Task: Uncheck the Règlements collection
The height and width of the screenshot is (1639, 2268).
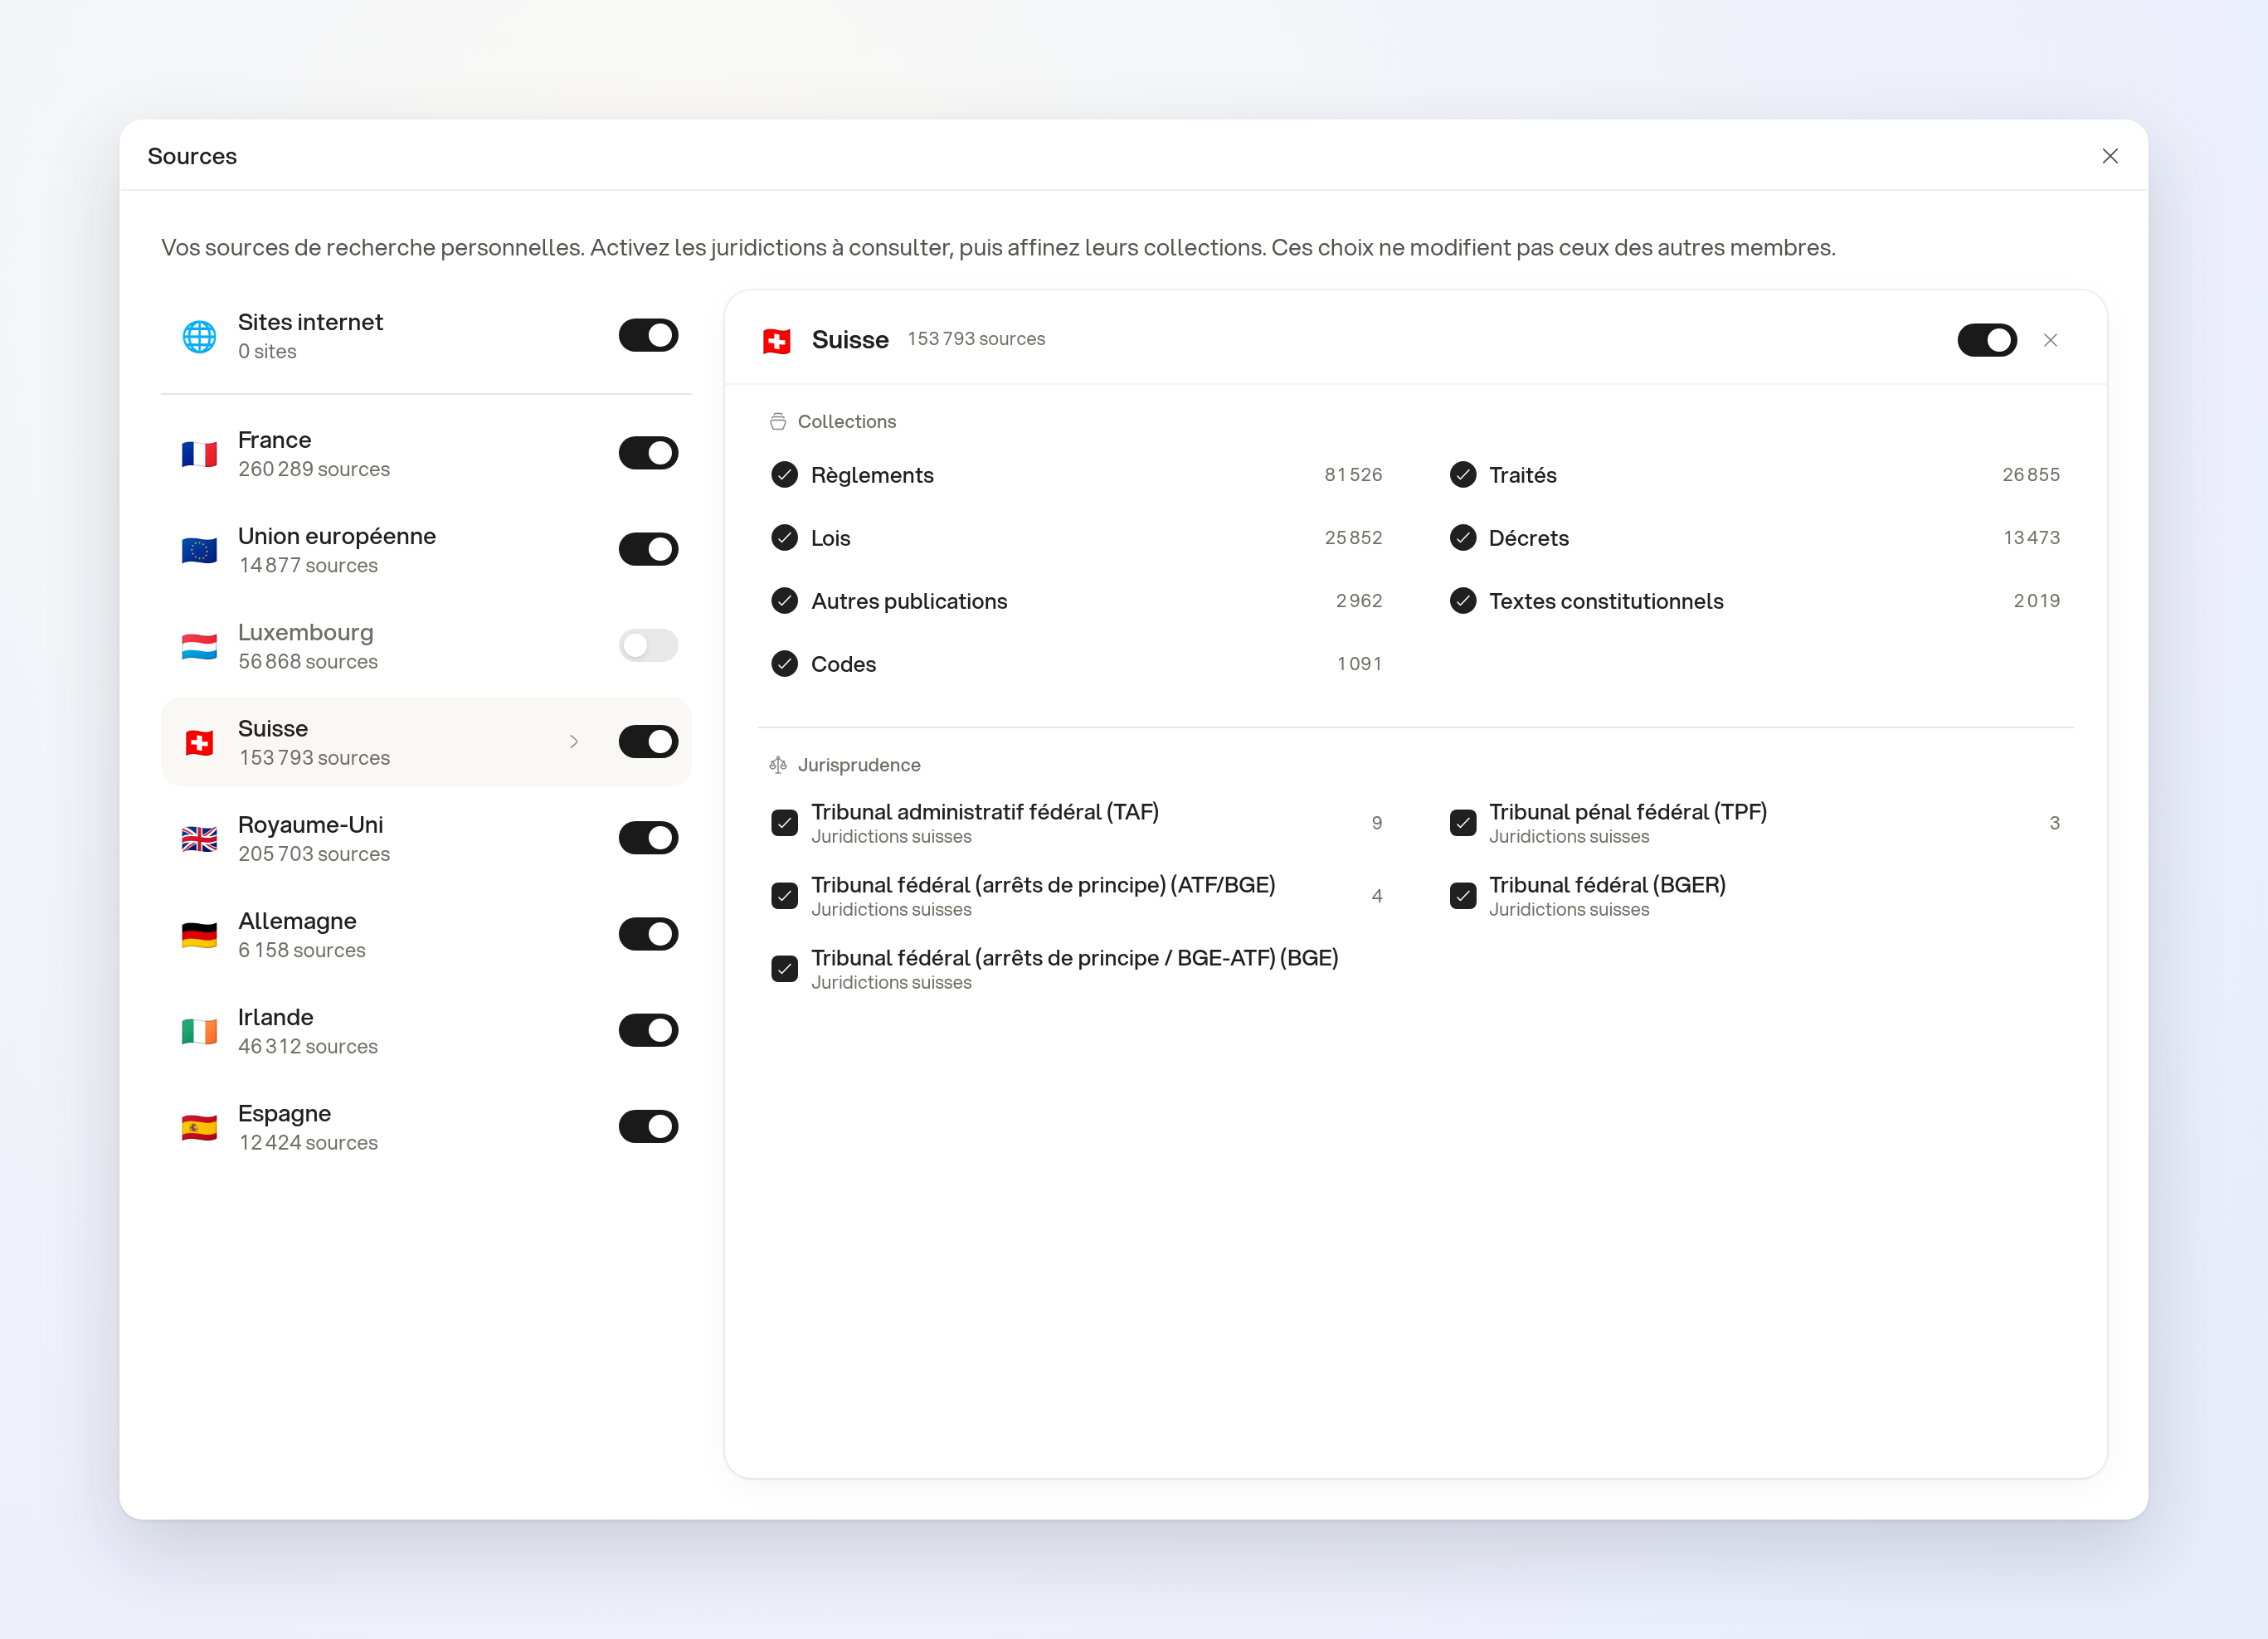Action: (x=784, y=475)
